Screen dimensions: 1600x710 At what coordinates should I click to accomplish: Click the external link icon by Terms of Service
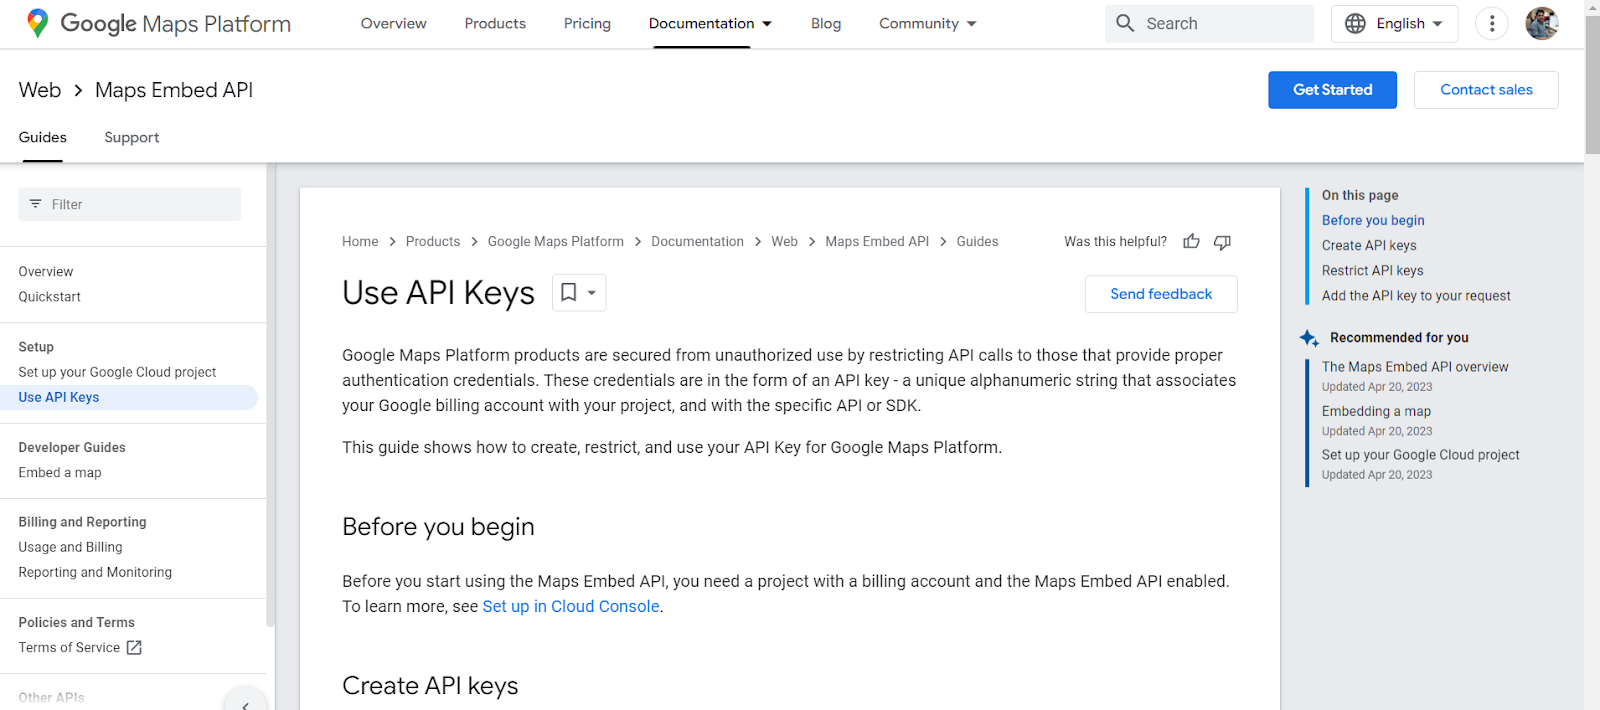click(x=134, y=647)
